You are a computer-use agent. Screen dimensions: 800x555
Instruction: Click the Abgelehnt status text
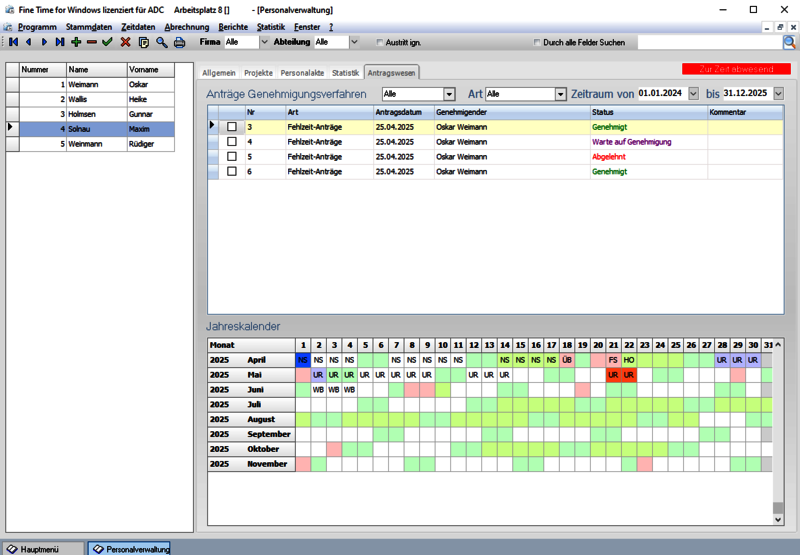(x=609, y=157)
